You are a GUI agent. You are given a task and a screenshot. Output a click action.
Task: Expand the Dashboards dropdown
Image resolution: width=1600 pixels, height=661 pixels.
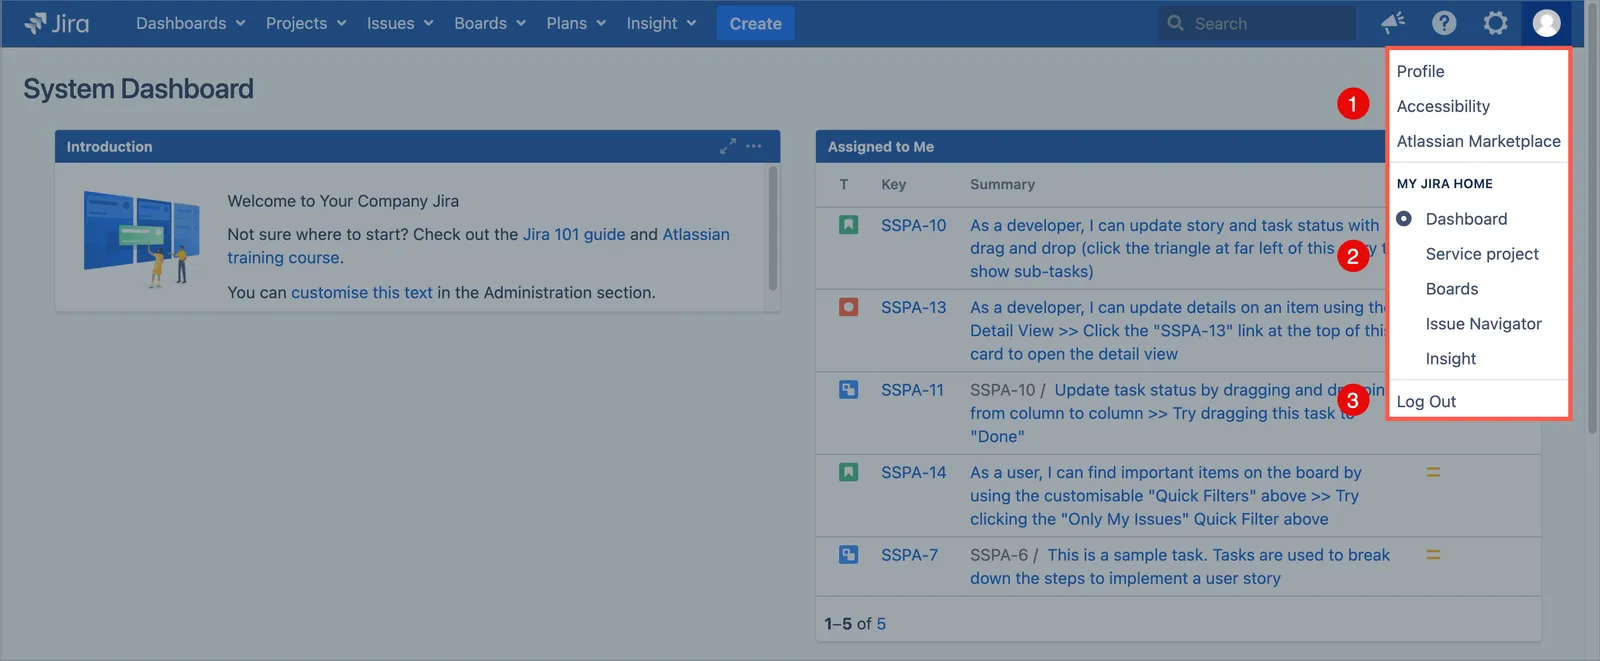190,23
